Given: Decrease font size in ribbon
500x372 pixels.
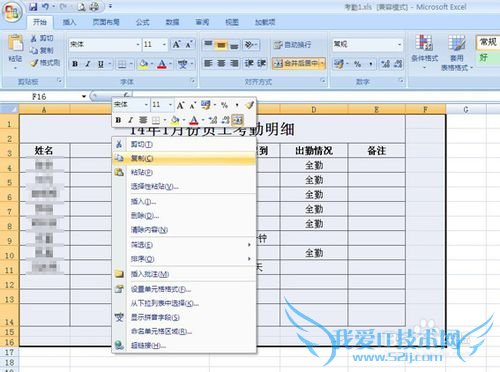Looking at the screenshot, I should (189, 44).
